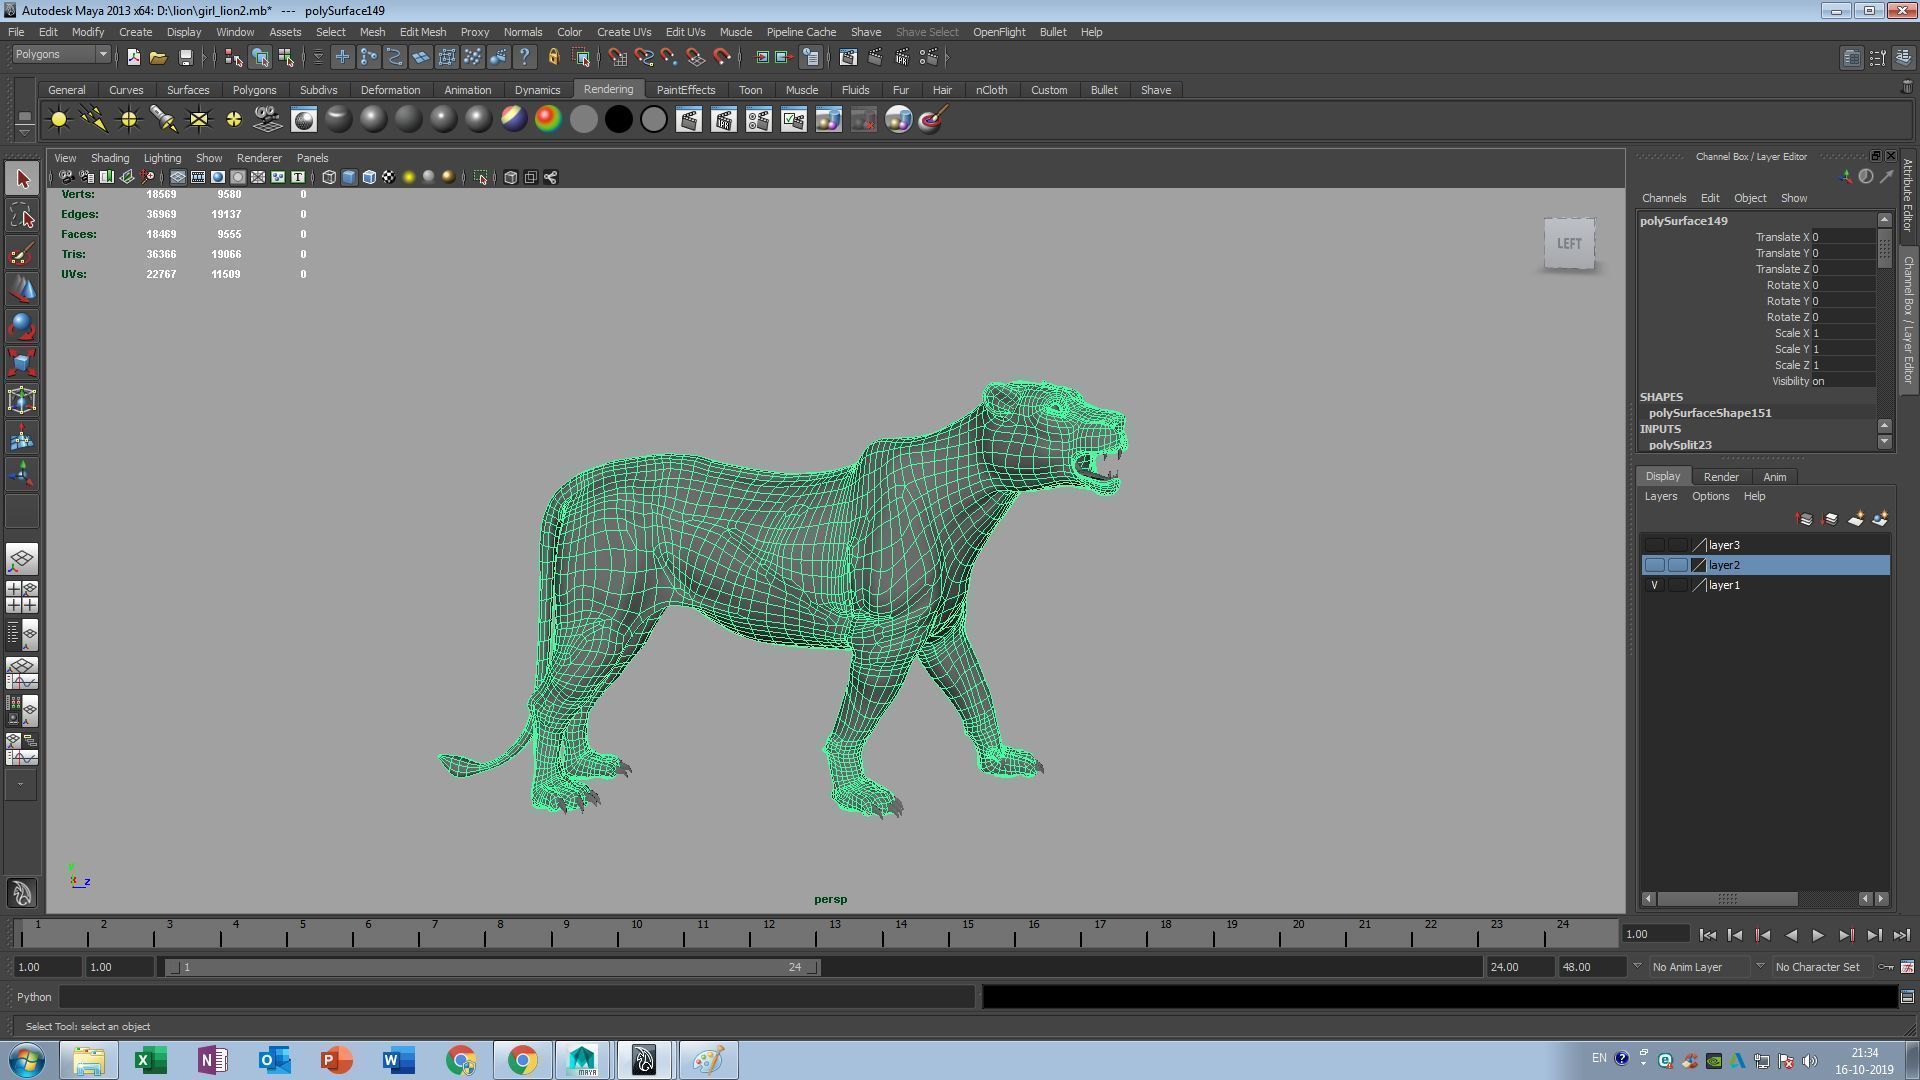Viewport: 1920px width, 1080px height.
Task: Toggle textured display in viewport toolbar
Action: pos(389,177)
